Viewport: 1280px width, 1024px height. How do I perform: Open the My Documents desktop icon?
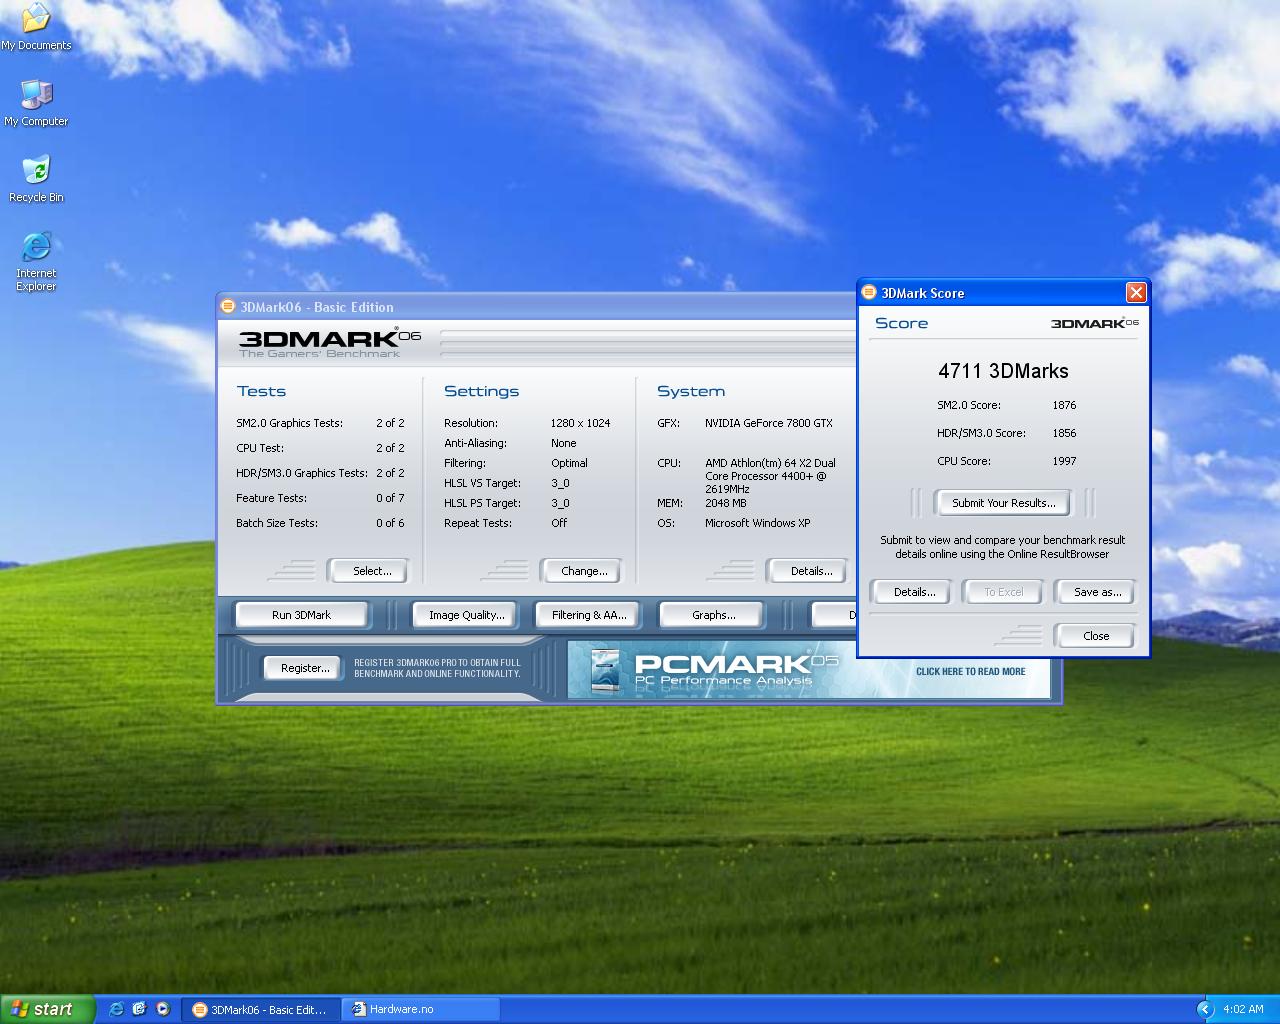click(x=36, y=26)
